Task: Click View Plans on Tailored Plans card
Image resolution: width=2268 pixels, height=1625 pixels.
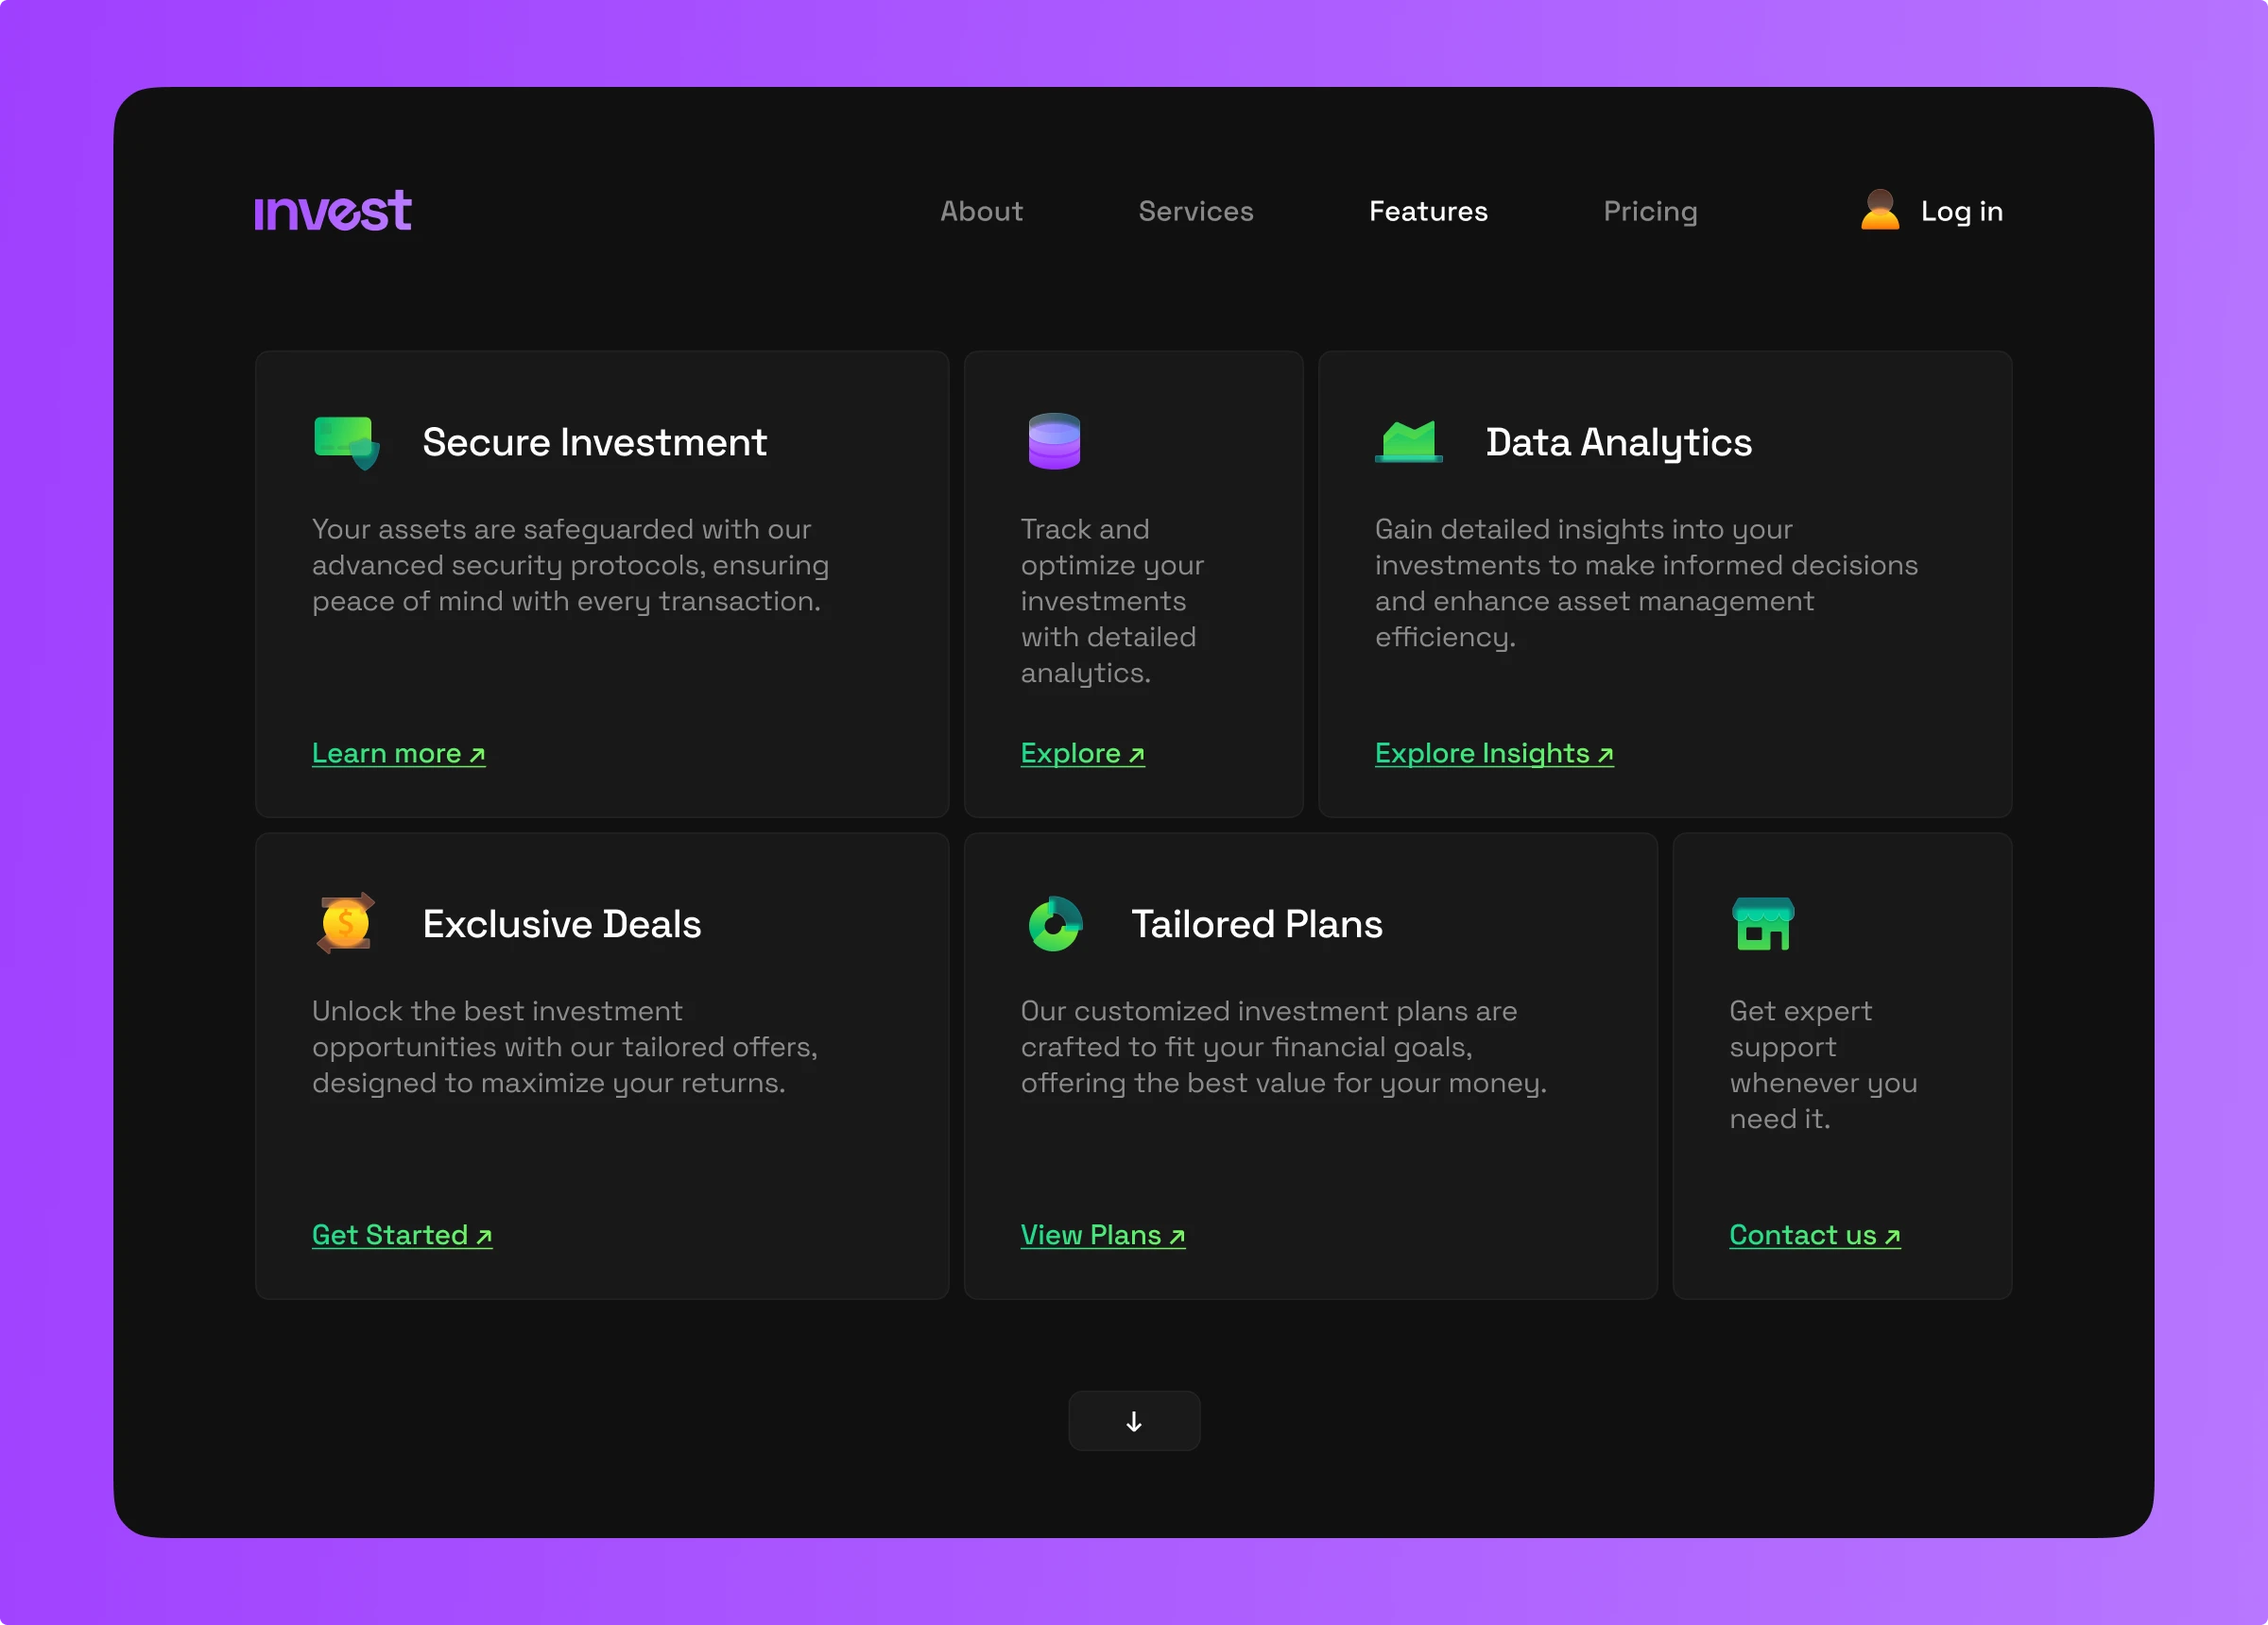Action: click(1103, 1235)
